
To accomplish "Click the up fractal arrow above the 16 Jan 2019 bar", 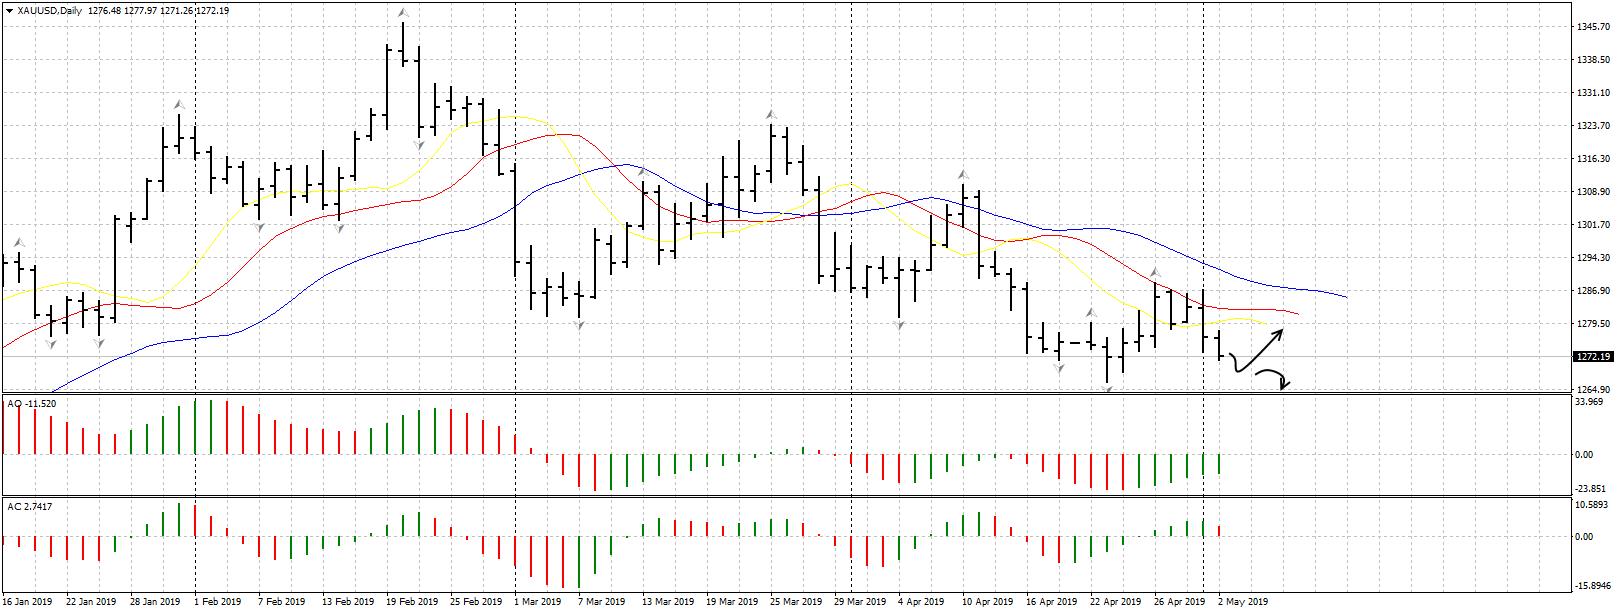I will click(x=19, y=242).
